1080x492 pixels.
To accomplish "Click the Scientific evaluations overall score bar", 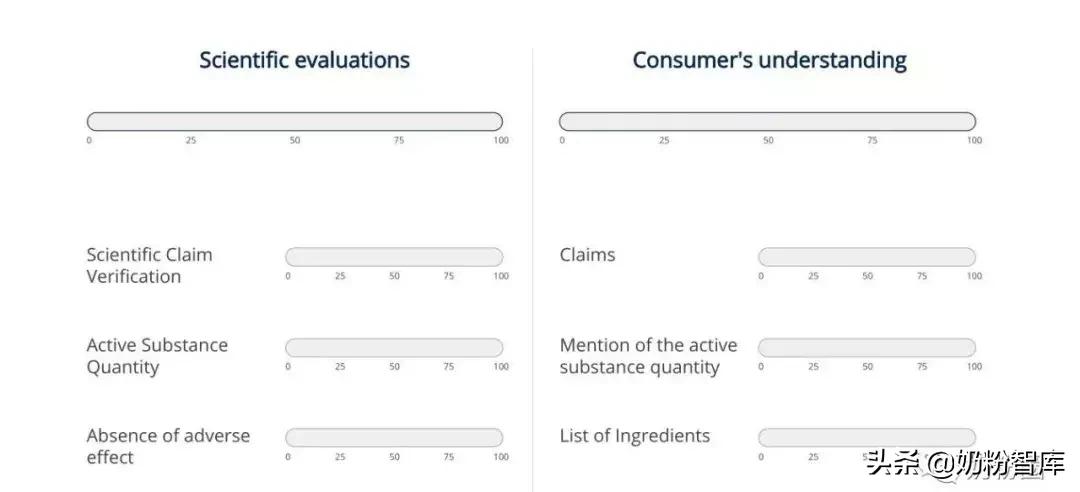I will click(x=294, y=121).
